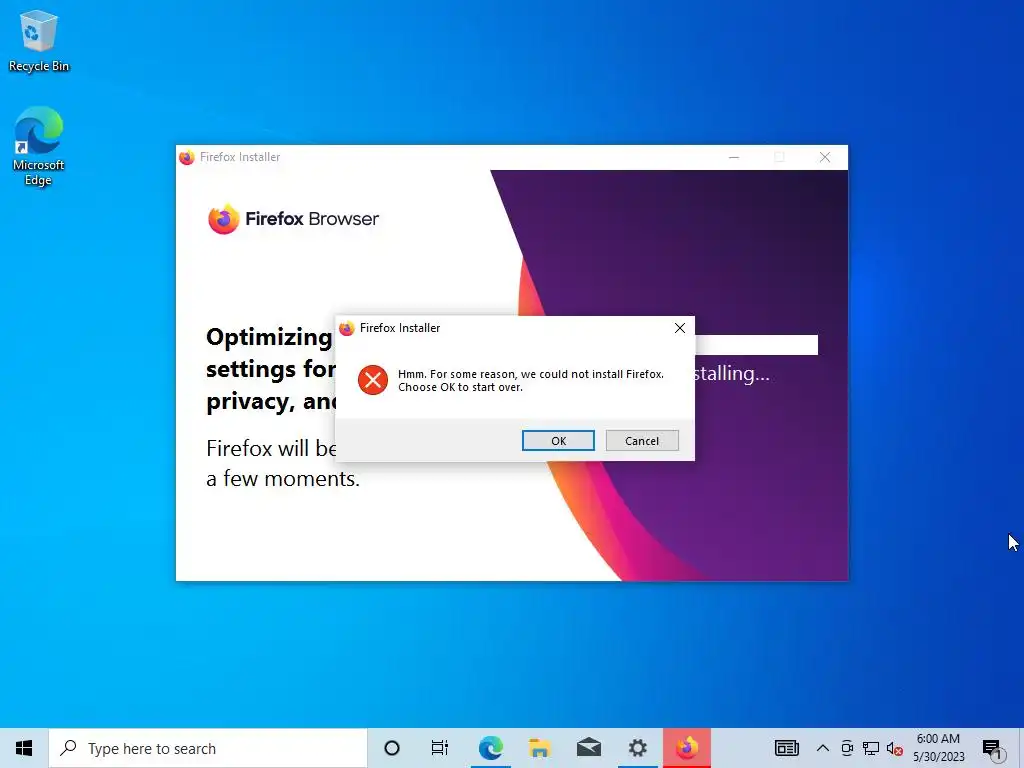
Task: Click the red error icon in dialog
Action: 373,380
